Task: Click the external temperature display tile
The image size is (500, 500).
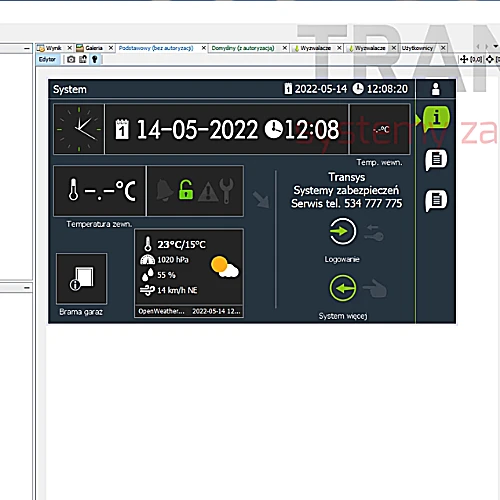Action: (99, 191)
